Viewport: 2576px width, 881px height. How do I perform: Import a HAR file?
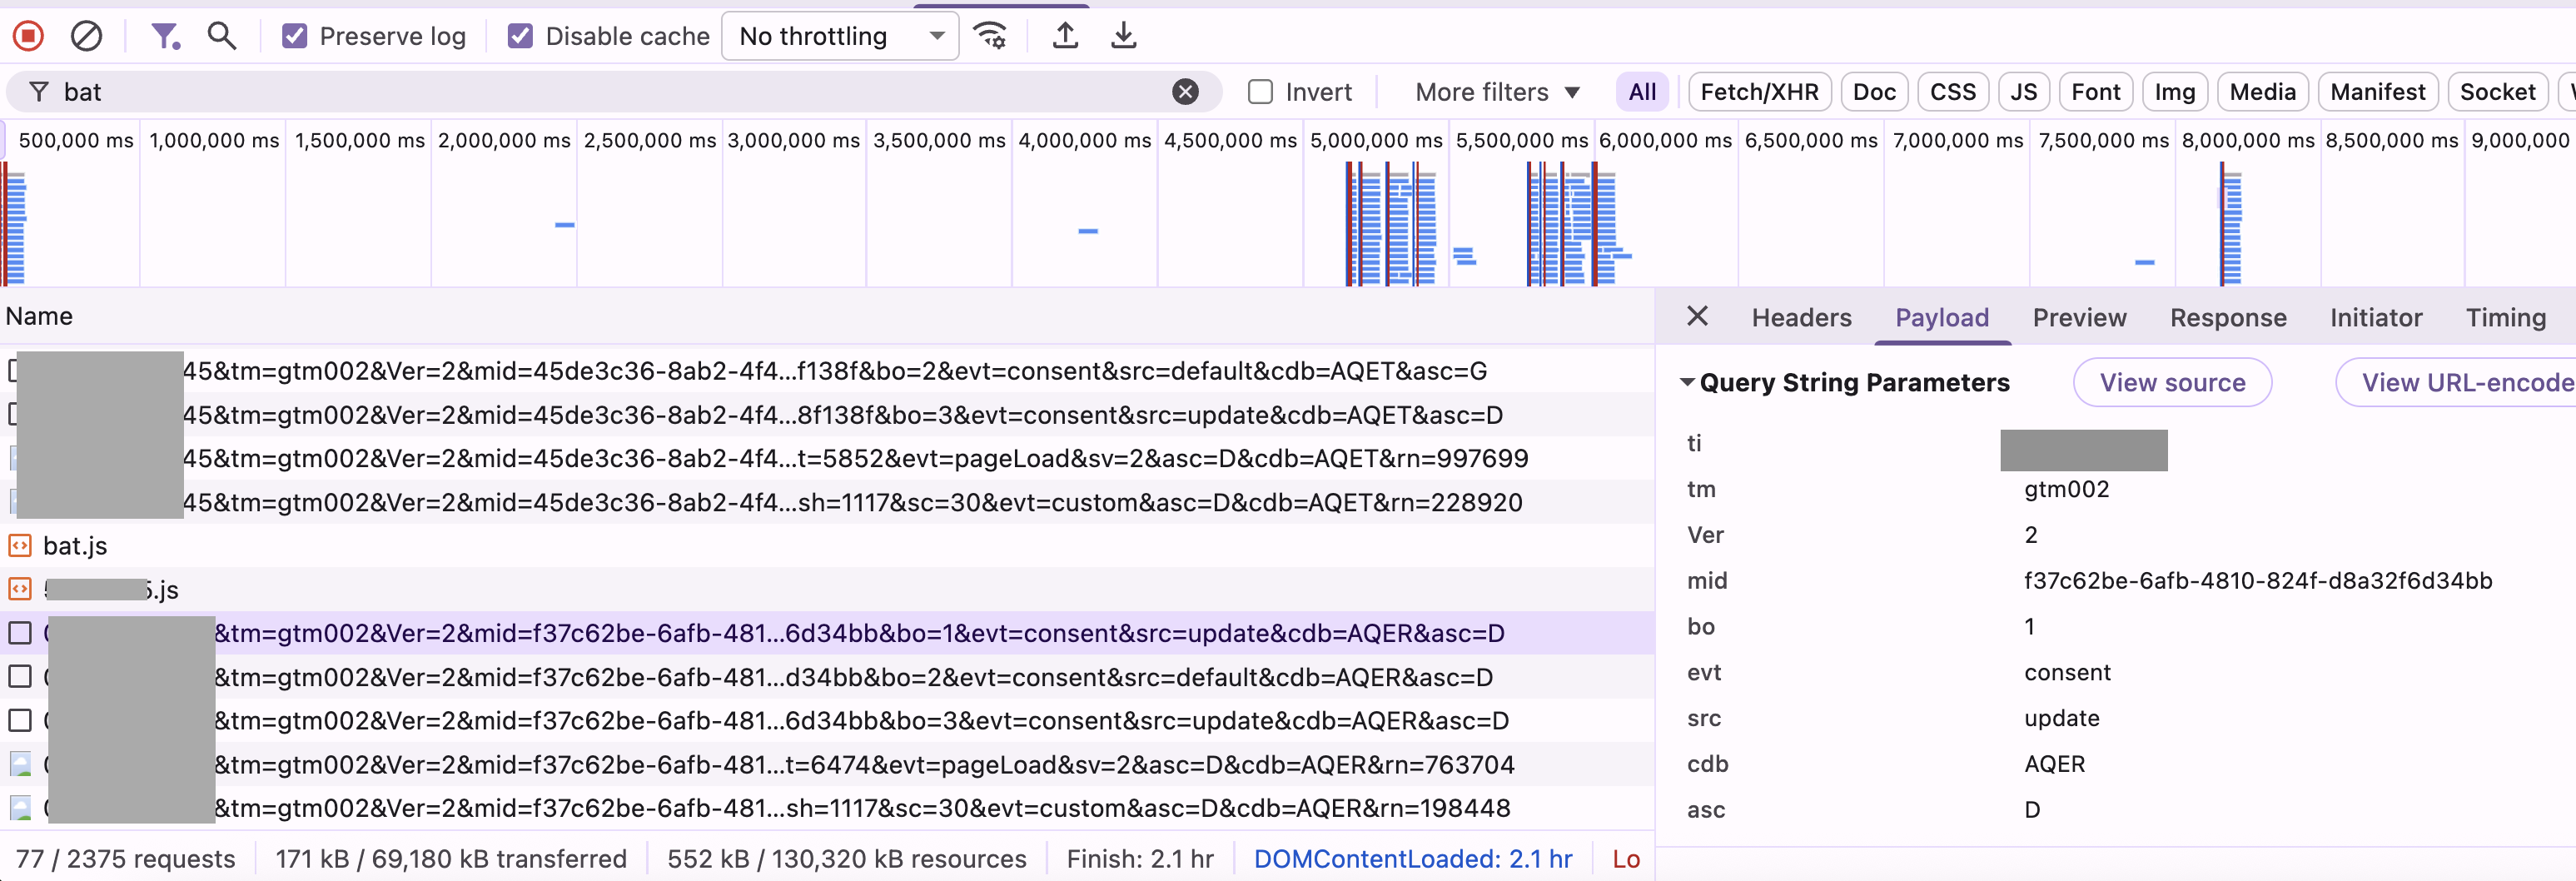tap(1065, 35)
